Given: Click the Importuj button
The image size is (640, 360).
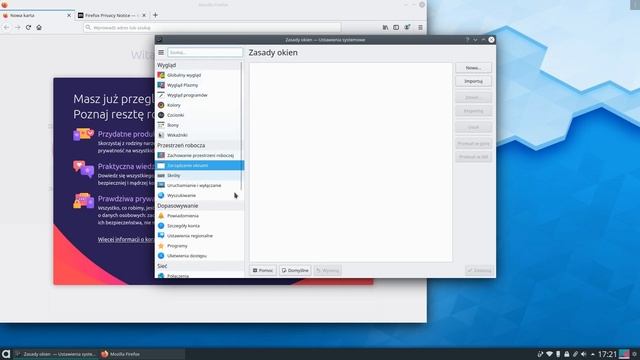Looking at the screenshot, I should [473, 81].
